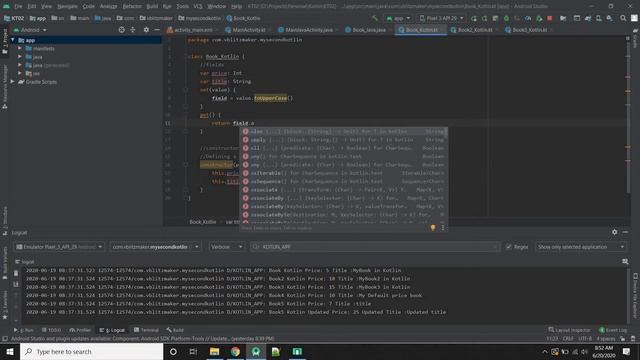The width and height of the screenshot is (640, 360).
Task: Click the red Stop button in toolbar
Action: tap(549, 18)
